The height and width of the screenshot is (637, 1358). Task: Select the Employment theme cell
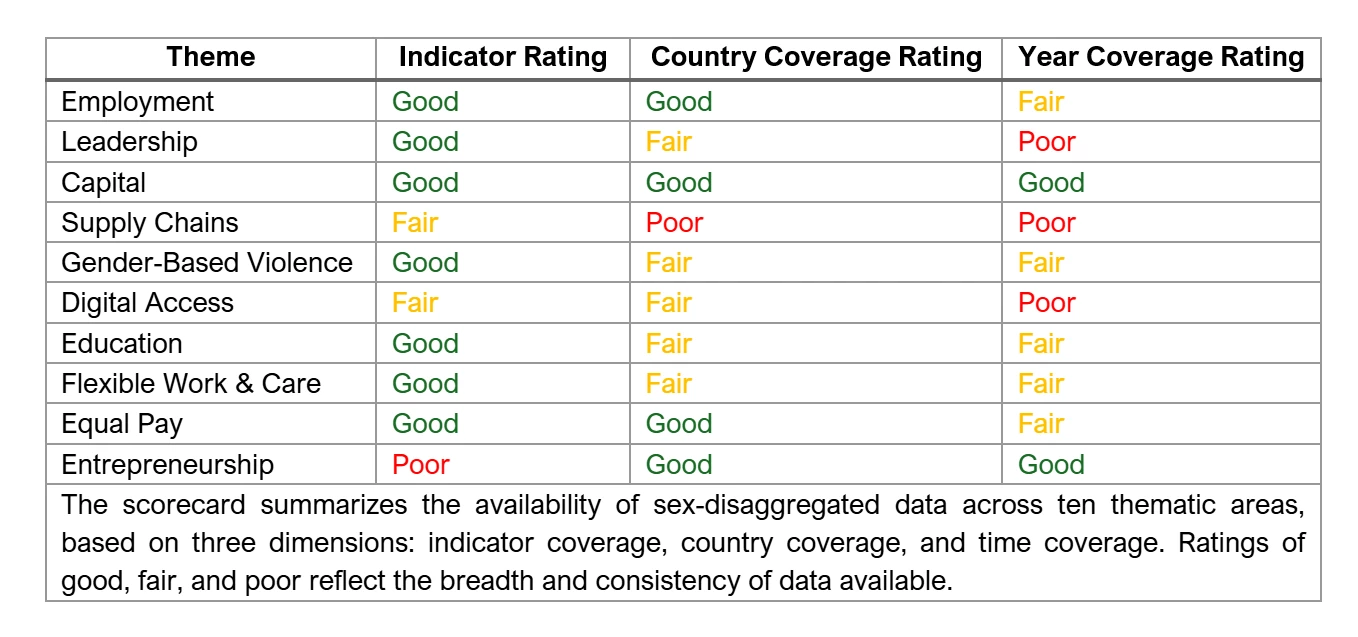click(137, 102)
